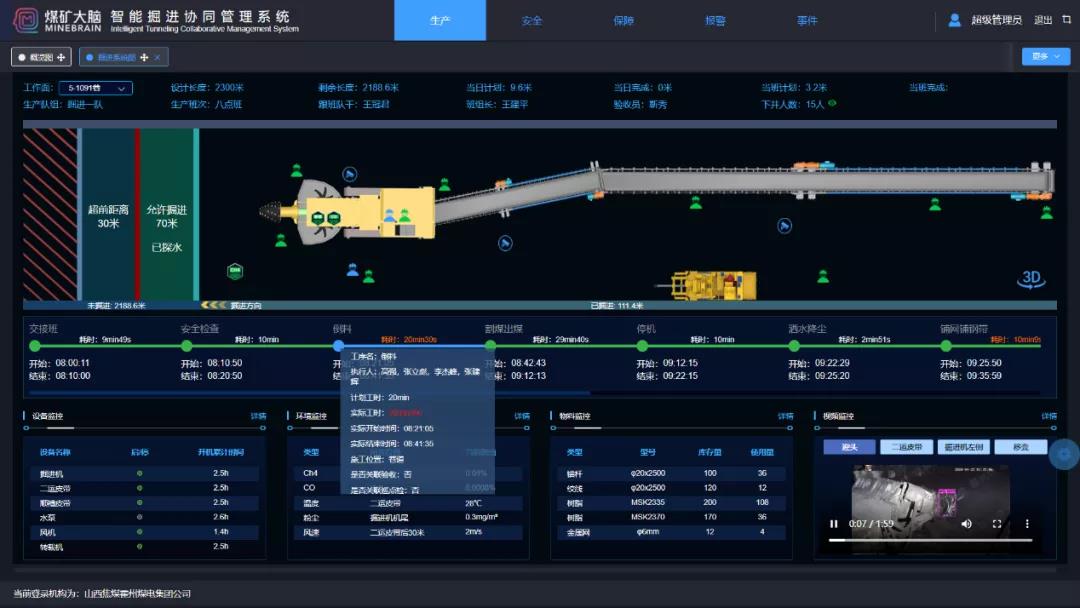1080x608 pixels.
Task: Switch to the 安全 navigation tab
Action: 531,21
